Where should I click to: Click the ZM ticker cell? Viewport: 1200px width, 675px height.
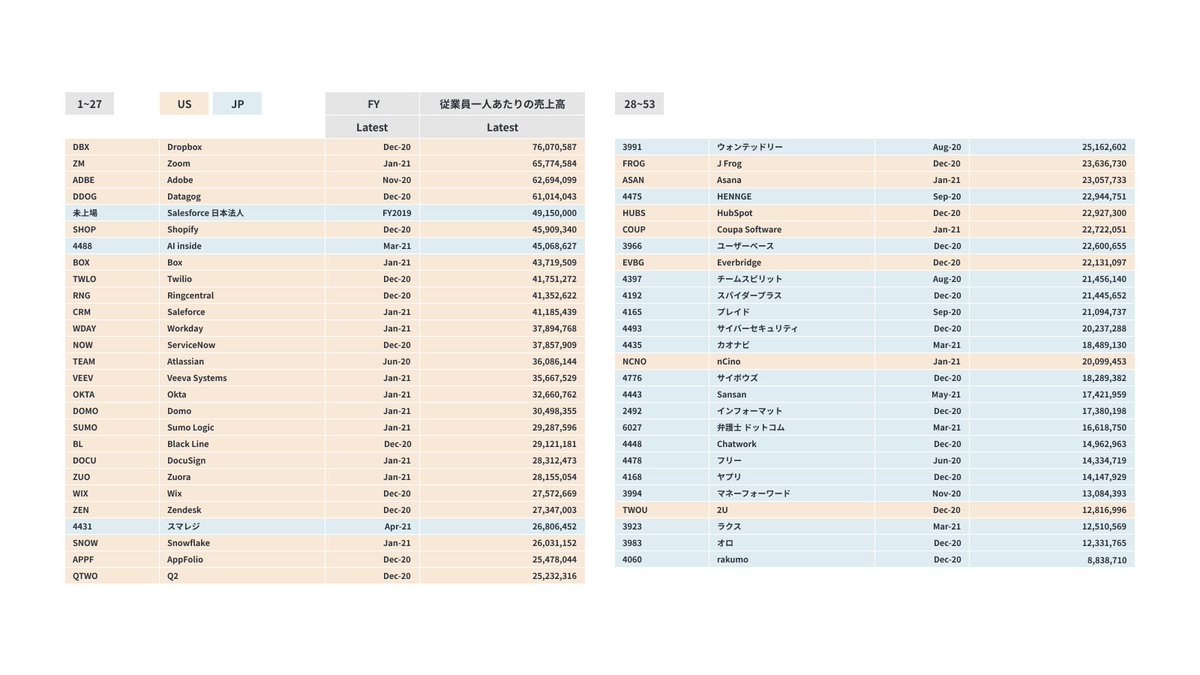click(x=112, y=163)
